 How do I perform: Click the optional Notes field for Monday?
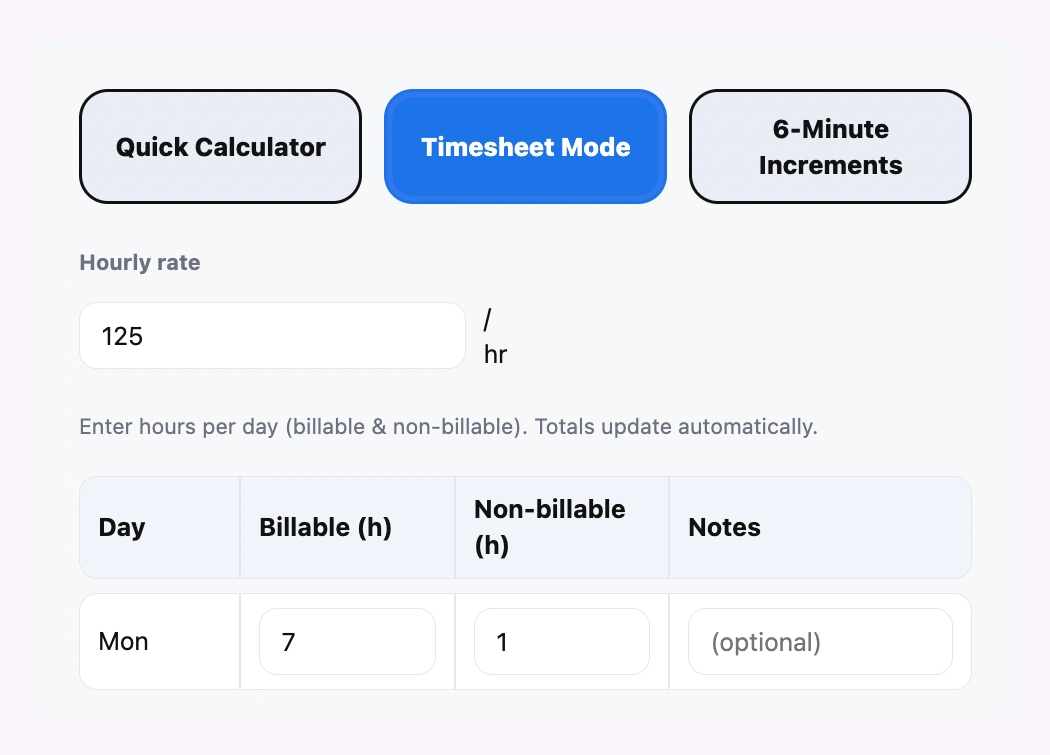click(820, 641)
